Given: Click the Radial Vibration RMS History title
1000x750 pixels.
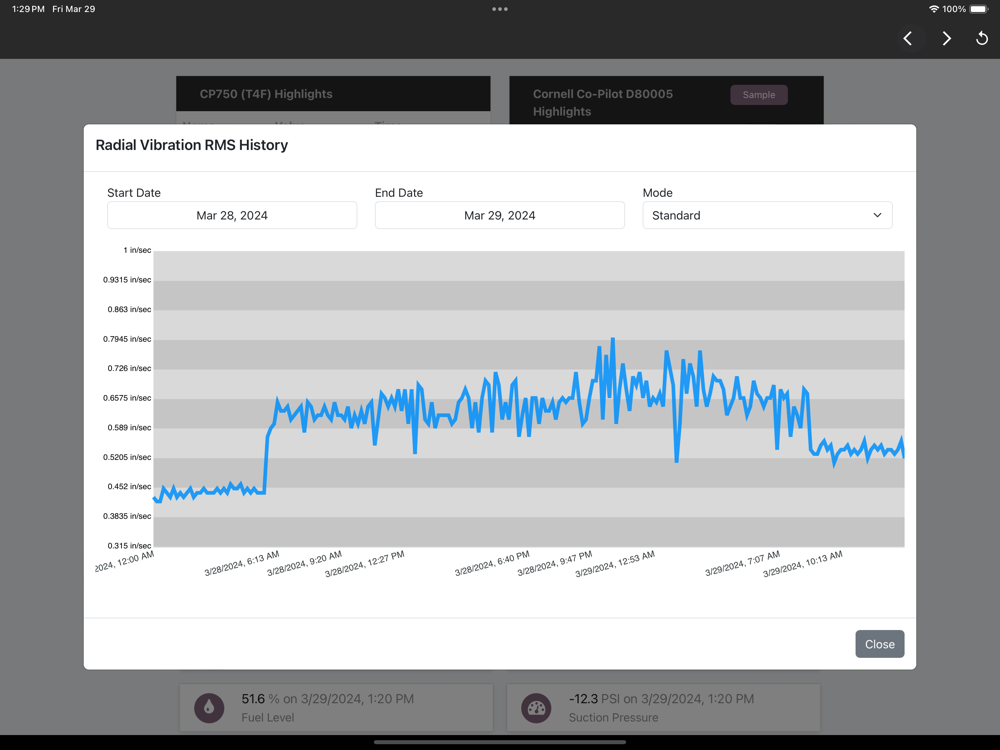Looking at the screenshot, I should 192,145.
